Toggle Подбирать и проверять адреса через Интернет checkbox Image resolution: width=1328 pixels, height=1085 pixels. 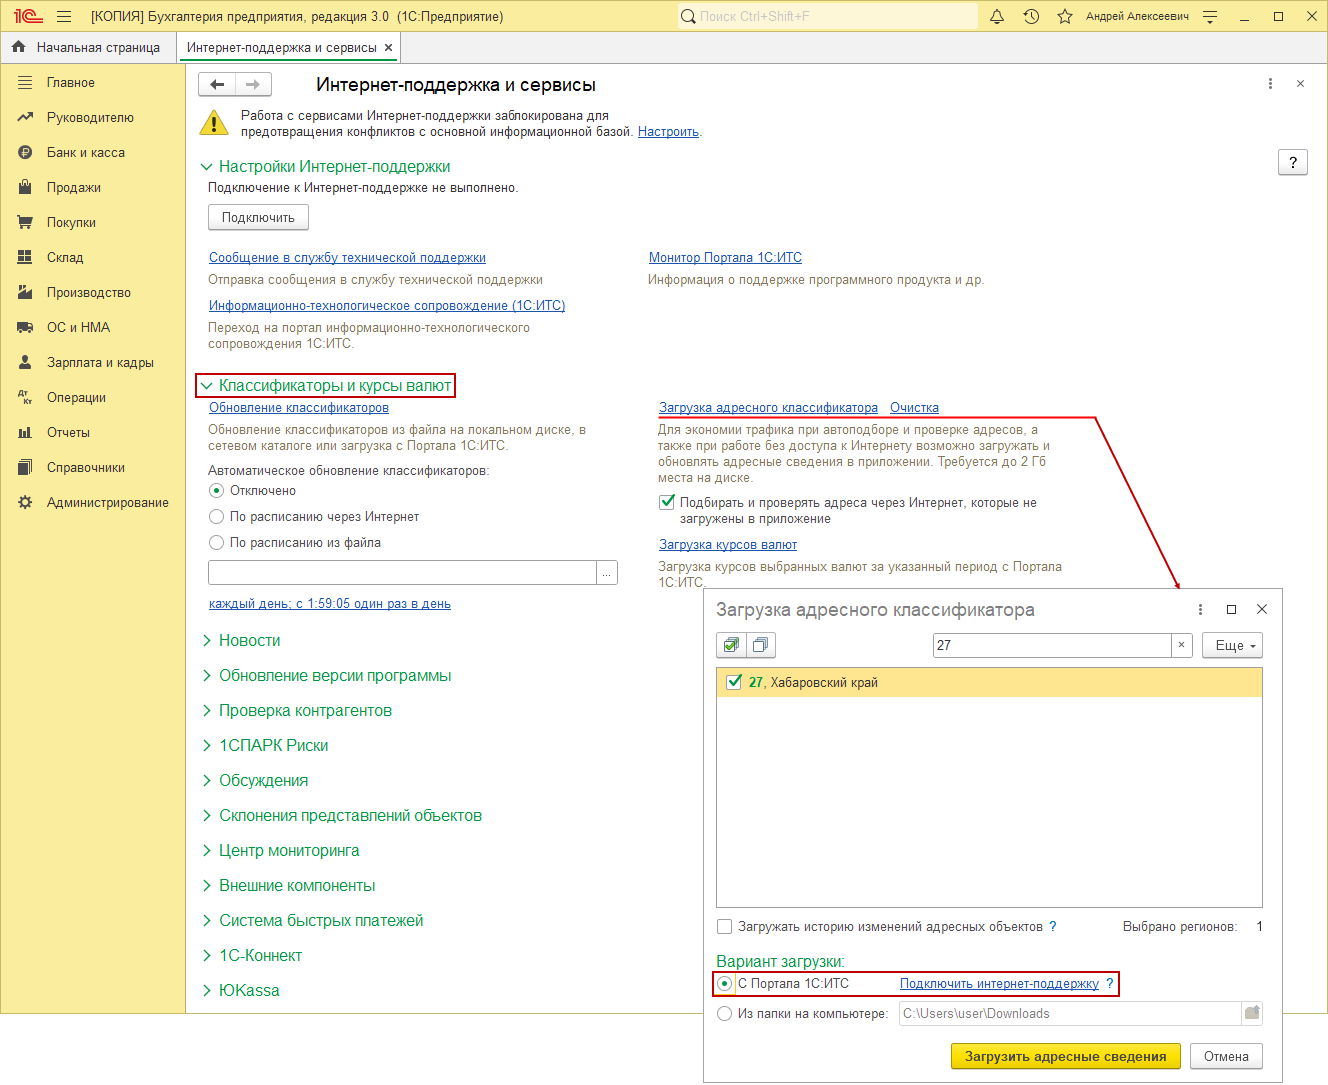click(x=667, y=503)
